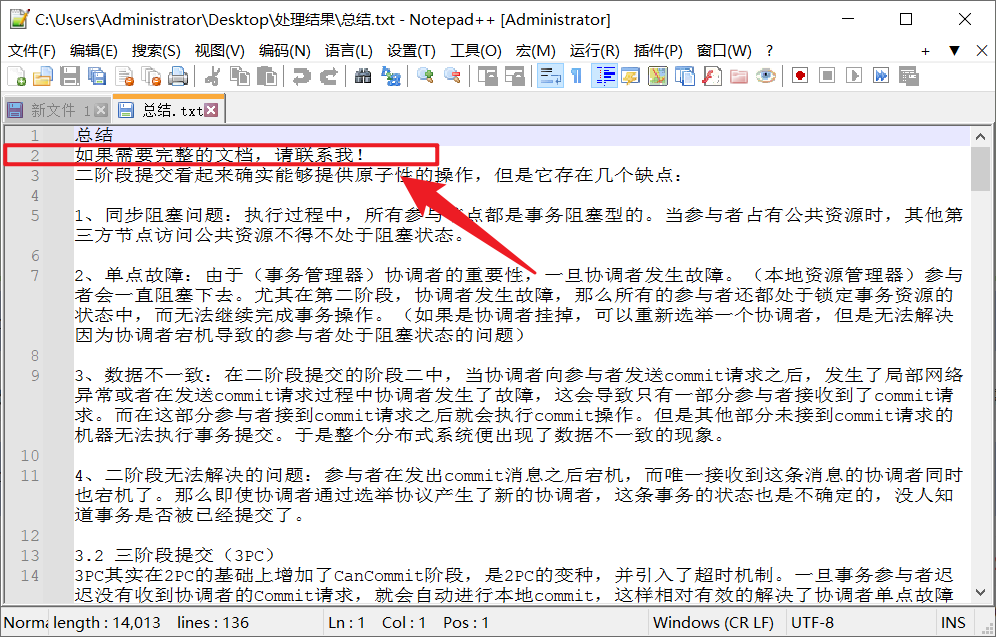
Task: Click the vertical scrollbar up arrow
Action: coord(980,137)
